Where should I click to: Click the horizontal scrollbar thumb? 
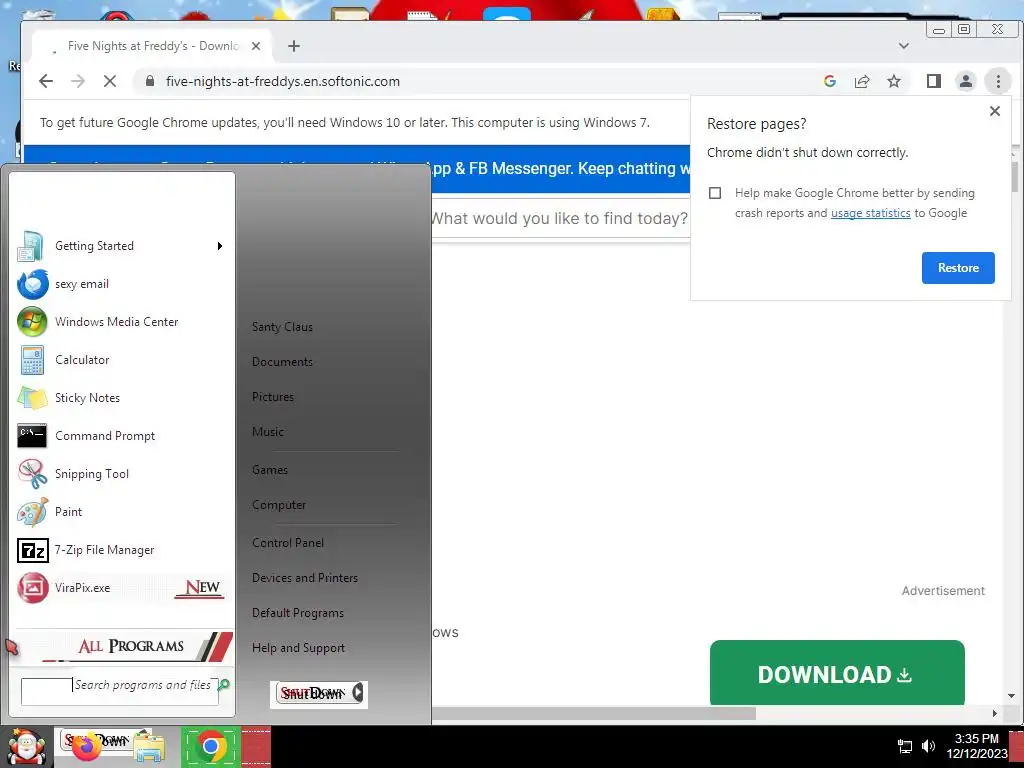coord(593,714)
